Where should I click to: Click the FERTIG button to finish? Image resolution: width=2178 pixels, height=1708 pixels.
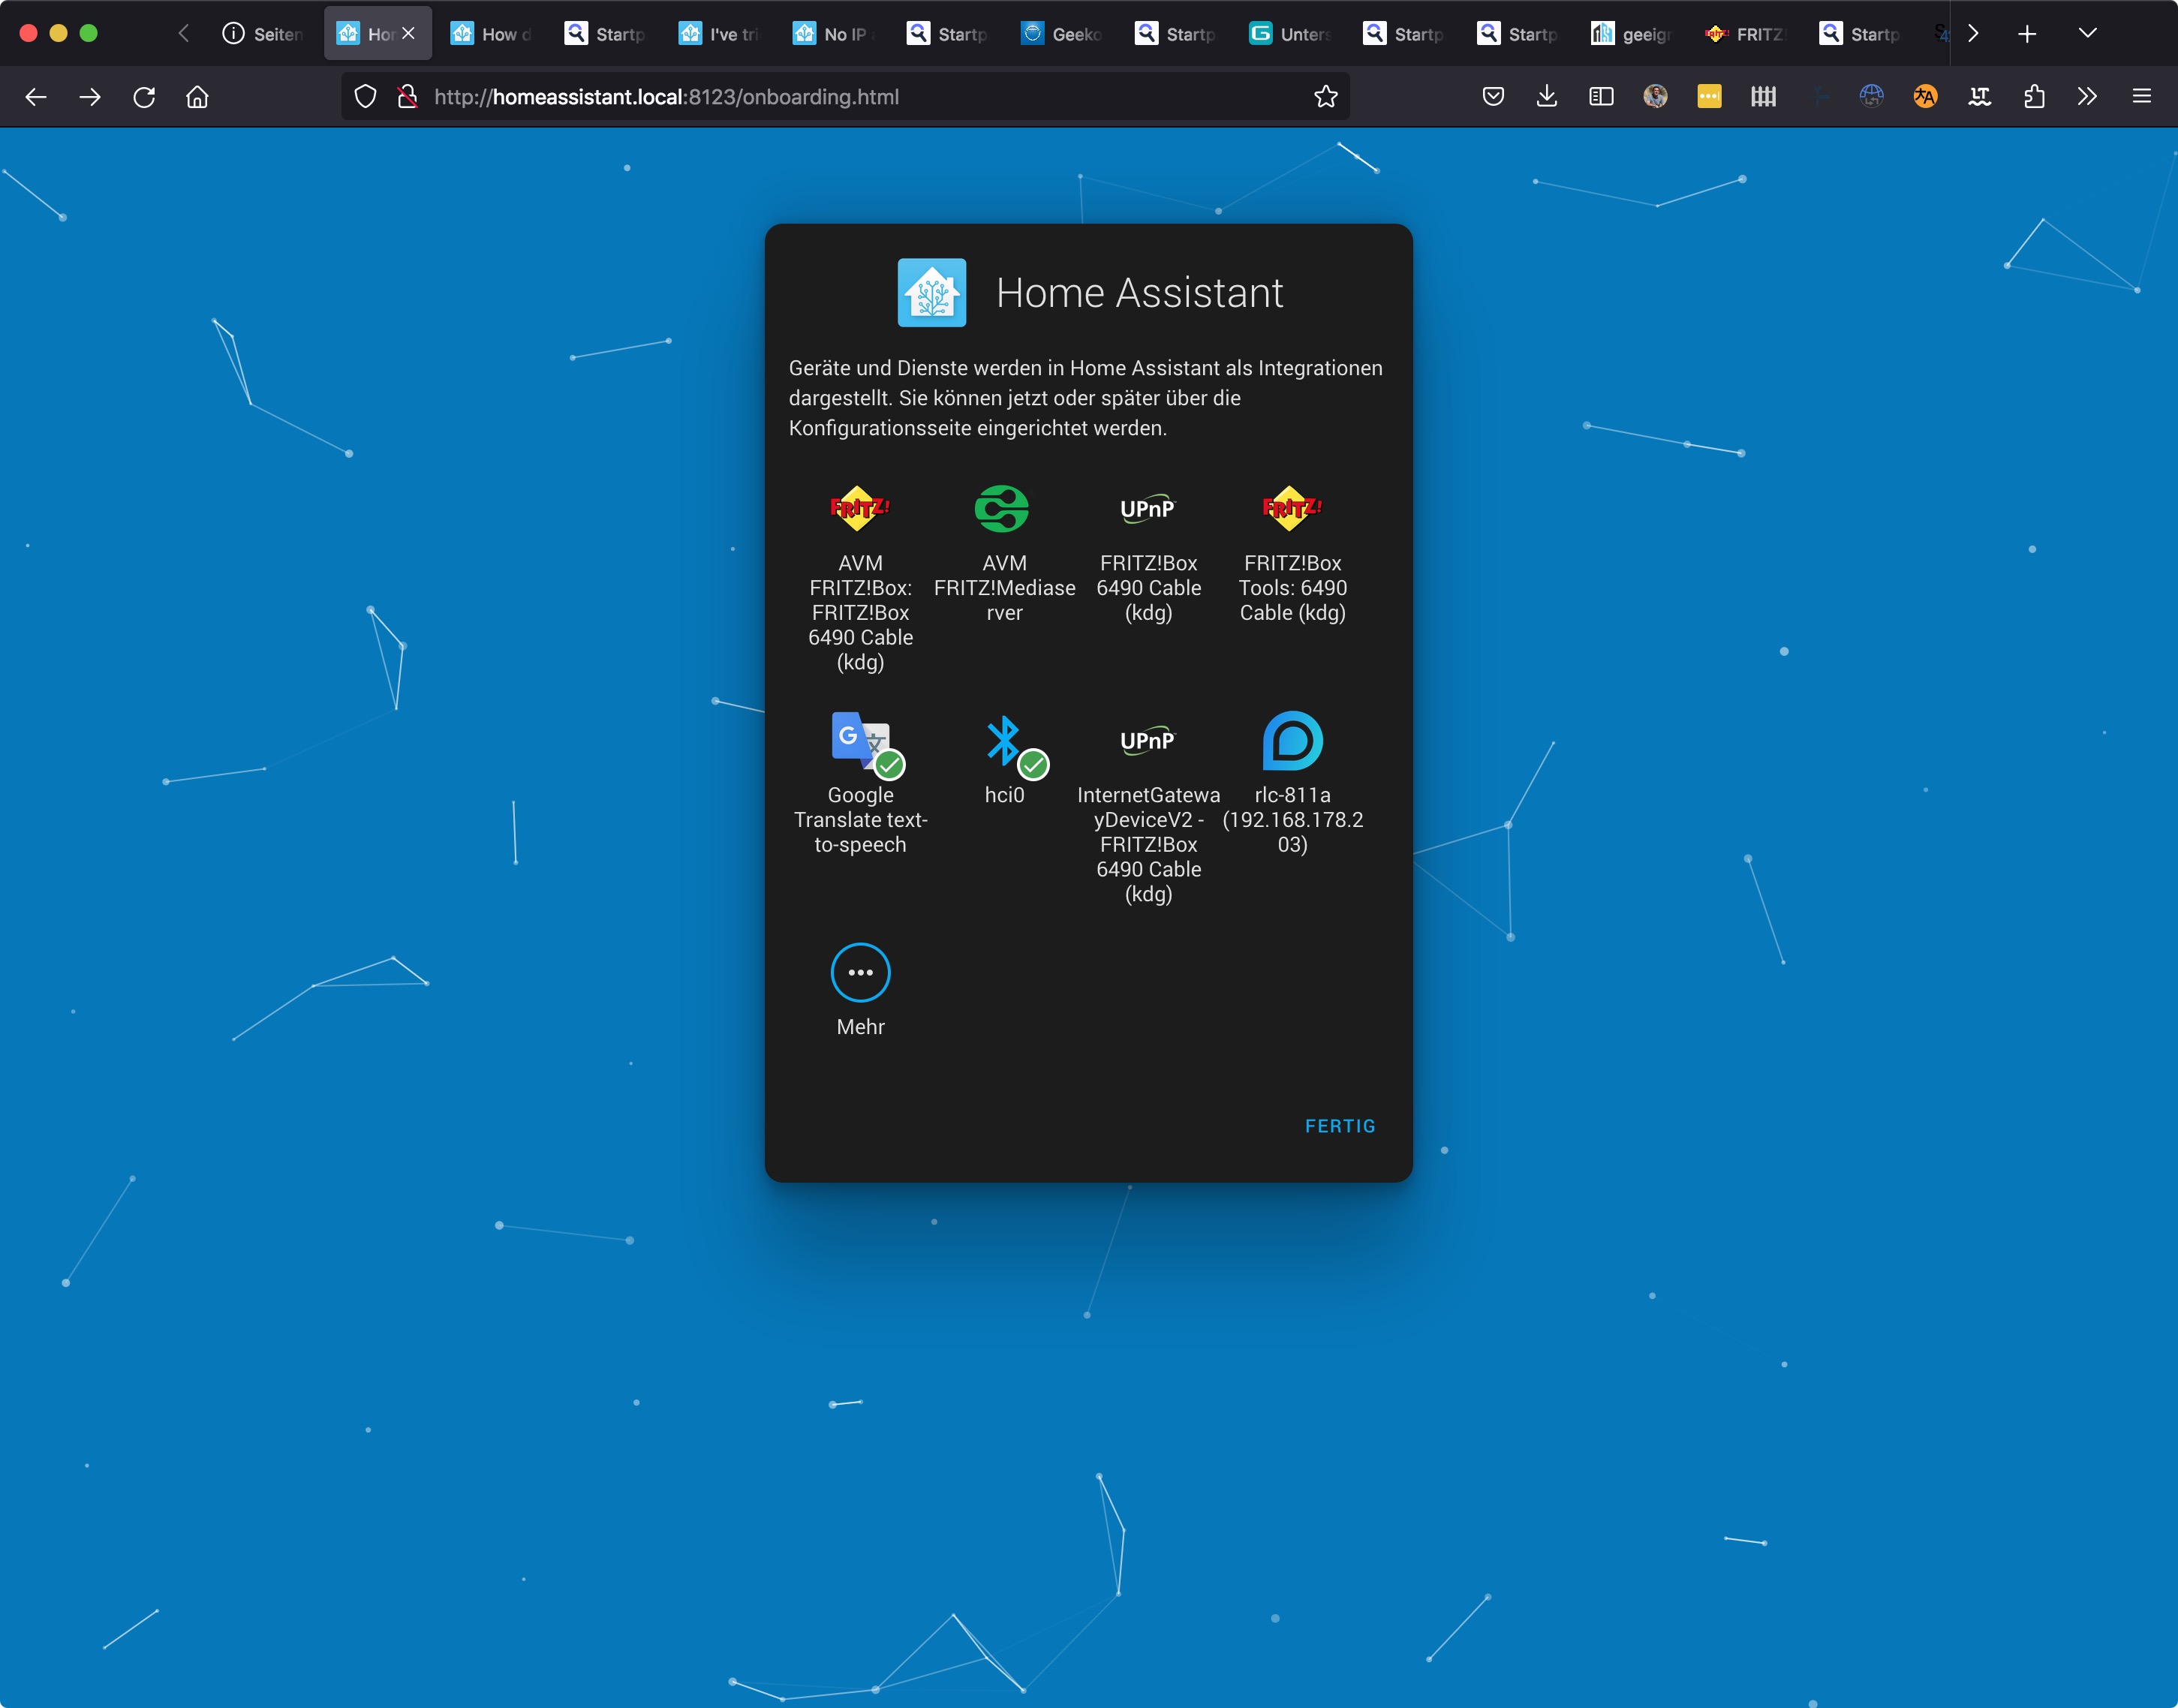1339,1126
